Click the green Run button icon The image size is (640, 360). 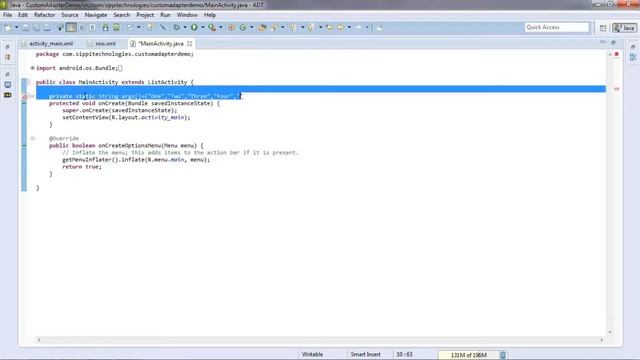click(194, 27)
